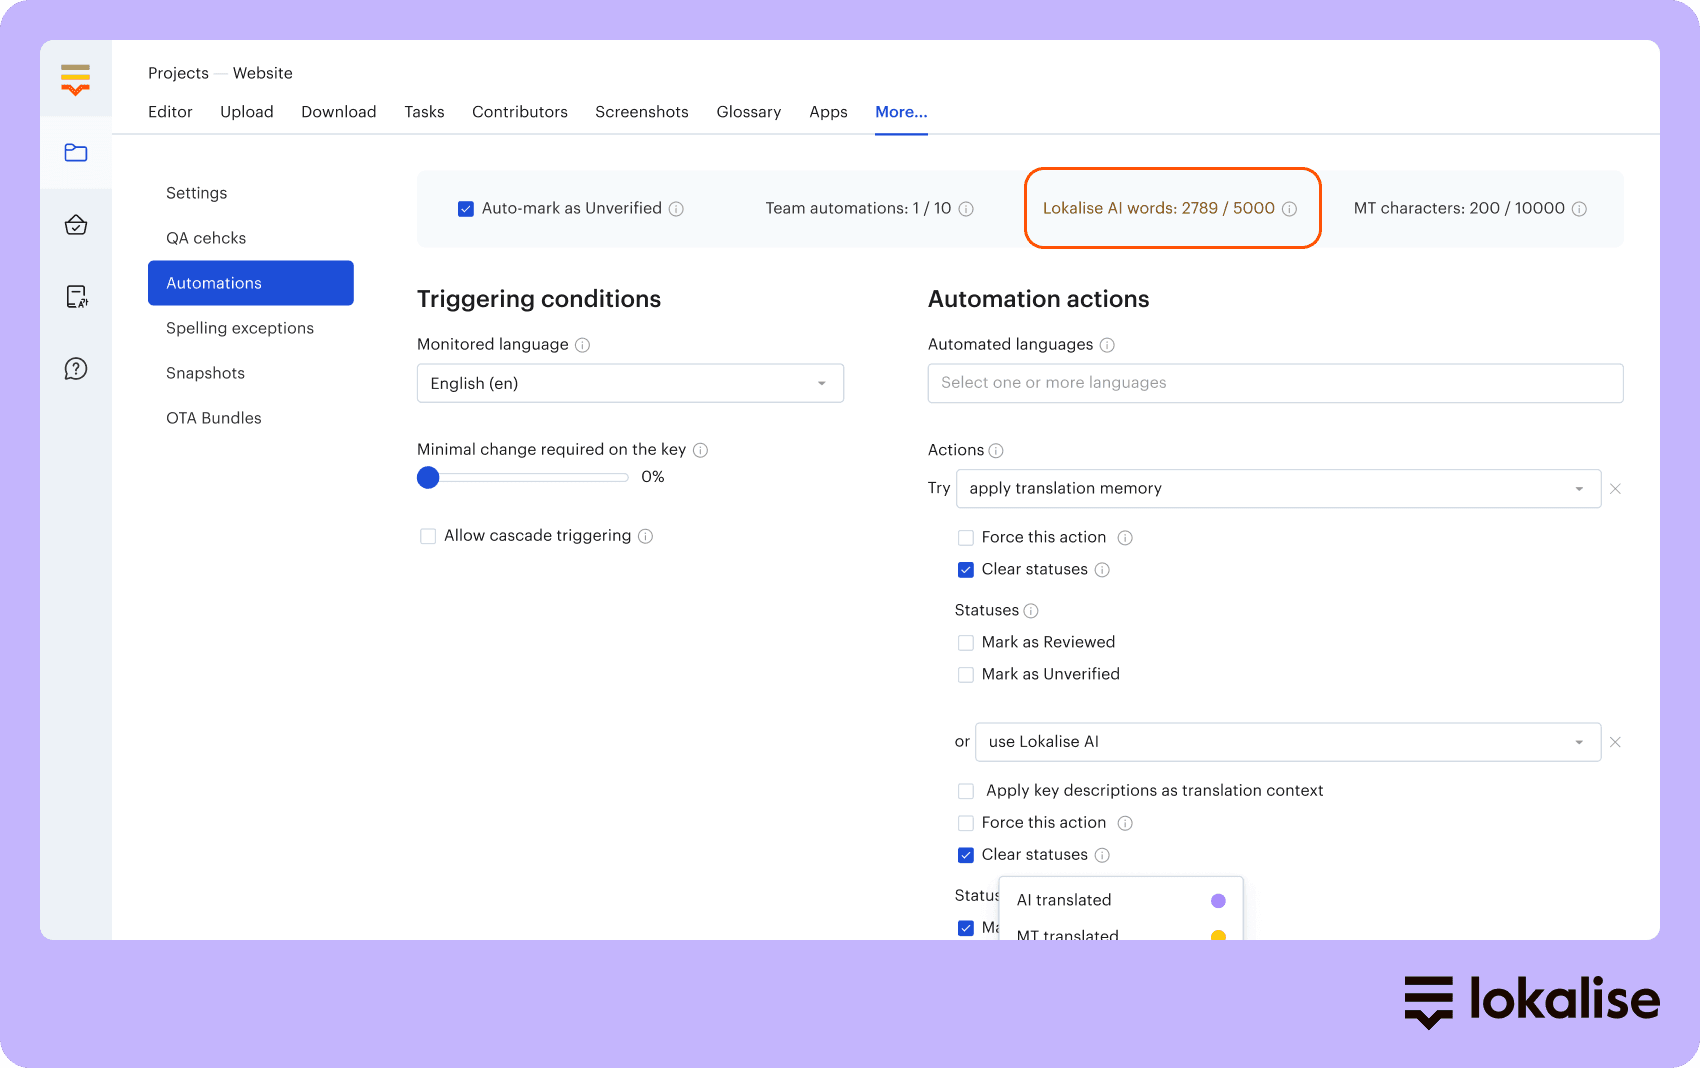This screenshot has width=1700, height=1068.
Task: Enable Allow cascade triggering checkbox
Action: [x=428, y=536]
